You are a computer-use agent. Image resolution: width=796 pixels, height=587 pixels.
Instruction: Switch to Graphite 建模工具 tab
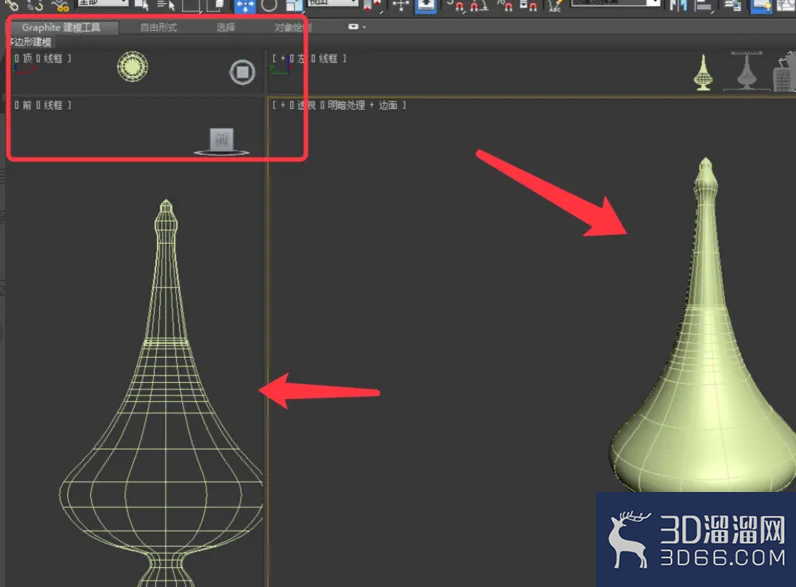pyautogui.click(x=61, y=27)
